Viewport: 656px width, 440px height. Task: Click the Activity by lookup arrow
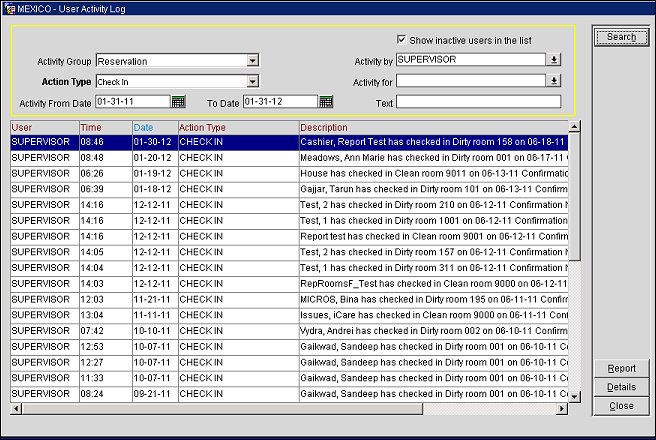[554, 60]
